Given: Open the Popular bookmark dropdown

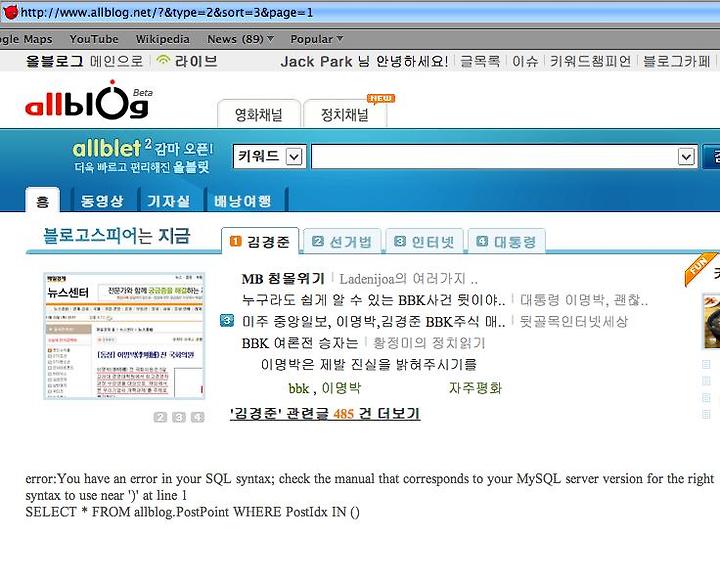Looking at the screenshot, I should click(x=316, y=39).
